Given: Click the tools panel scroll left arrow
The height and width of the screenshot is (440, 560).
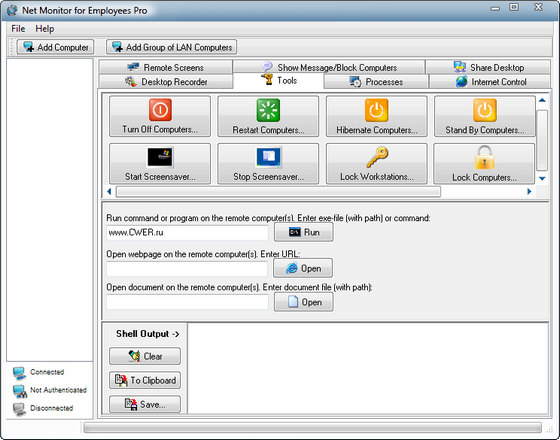Looking at the screenshot, I should (x=109, y=192).
